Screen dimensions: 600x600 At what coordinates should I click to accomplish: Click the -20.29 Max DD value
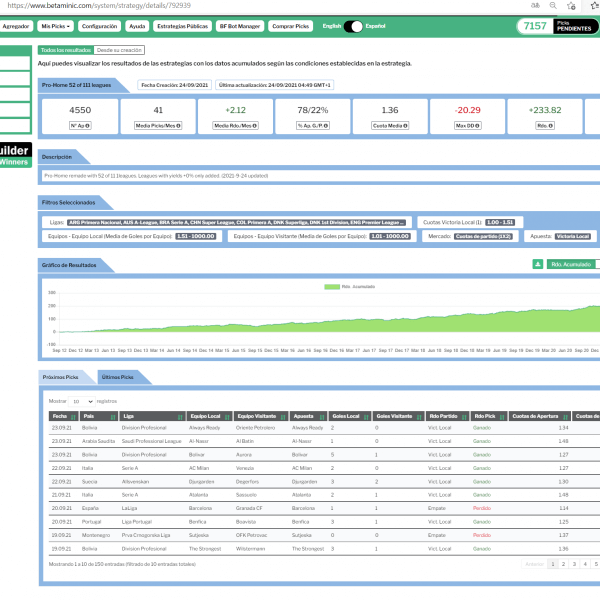click(467, 110)
